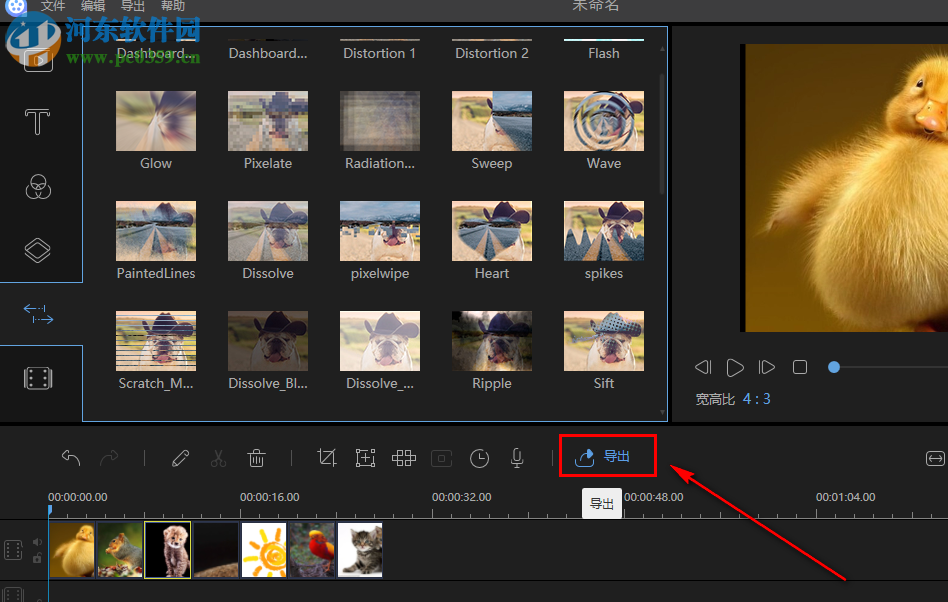Open the Overlays panel layers icon
Image resolution: width=948 pixels, height=602 pixels.
37,250
